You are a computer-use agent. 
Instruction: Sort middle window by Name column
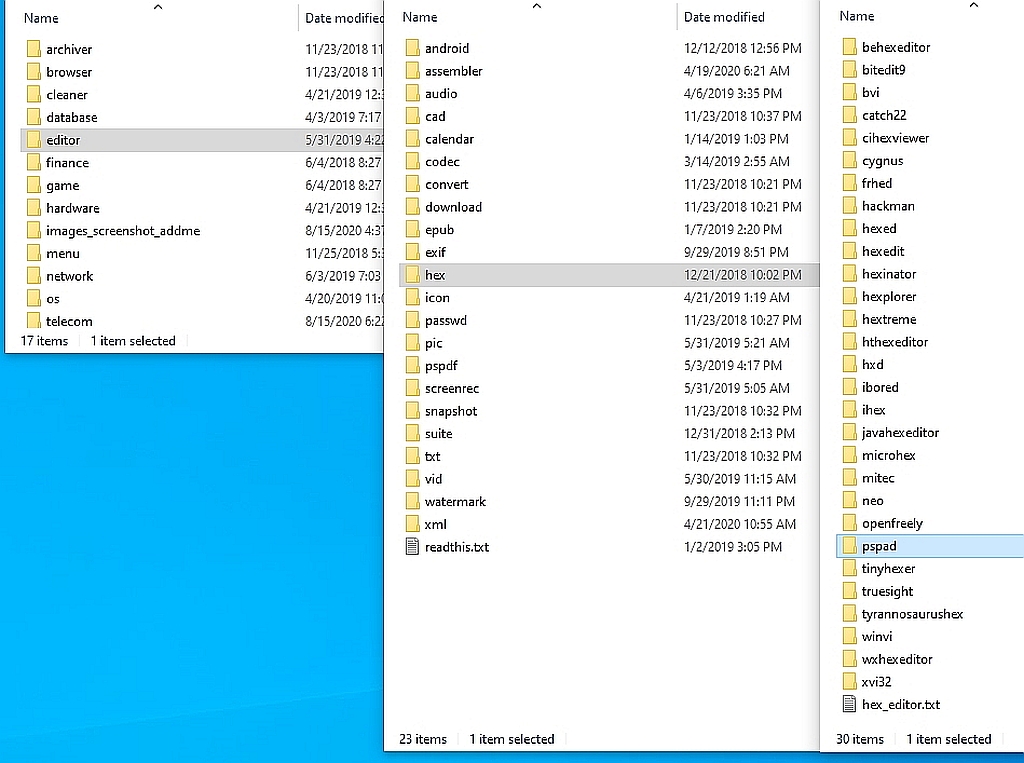point(420,17)
